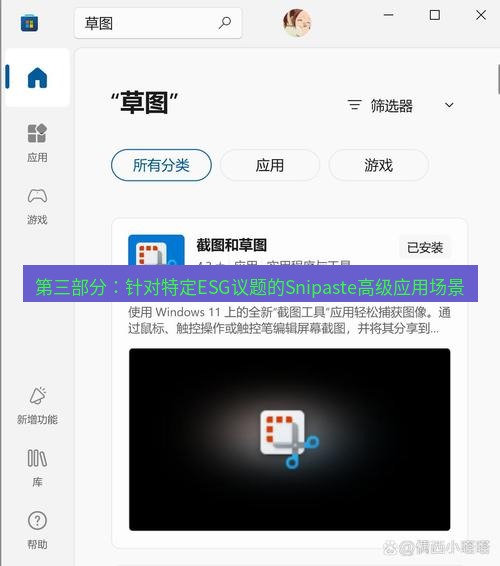Click the 筛选器 filter lines icon
The image size is (500, 566).
click(x=354, y=105)
